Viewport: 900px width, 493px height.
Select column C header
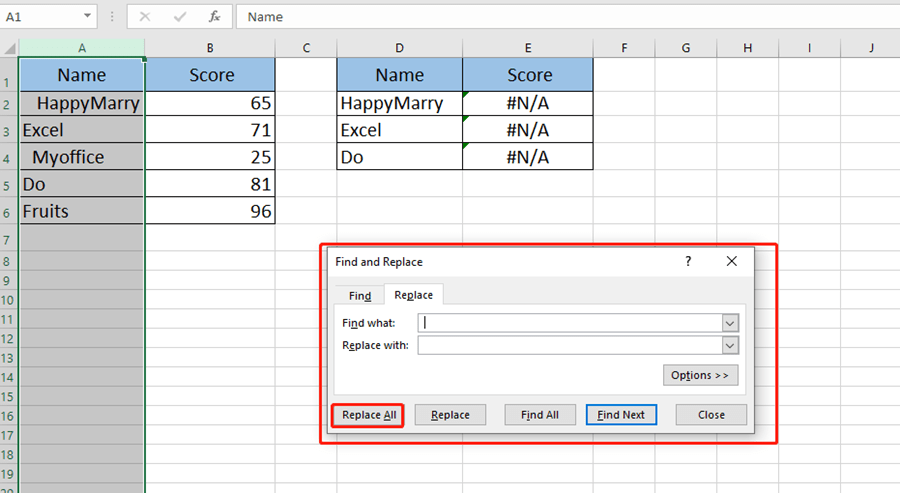(306, 48)
